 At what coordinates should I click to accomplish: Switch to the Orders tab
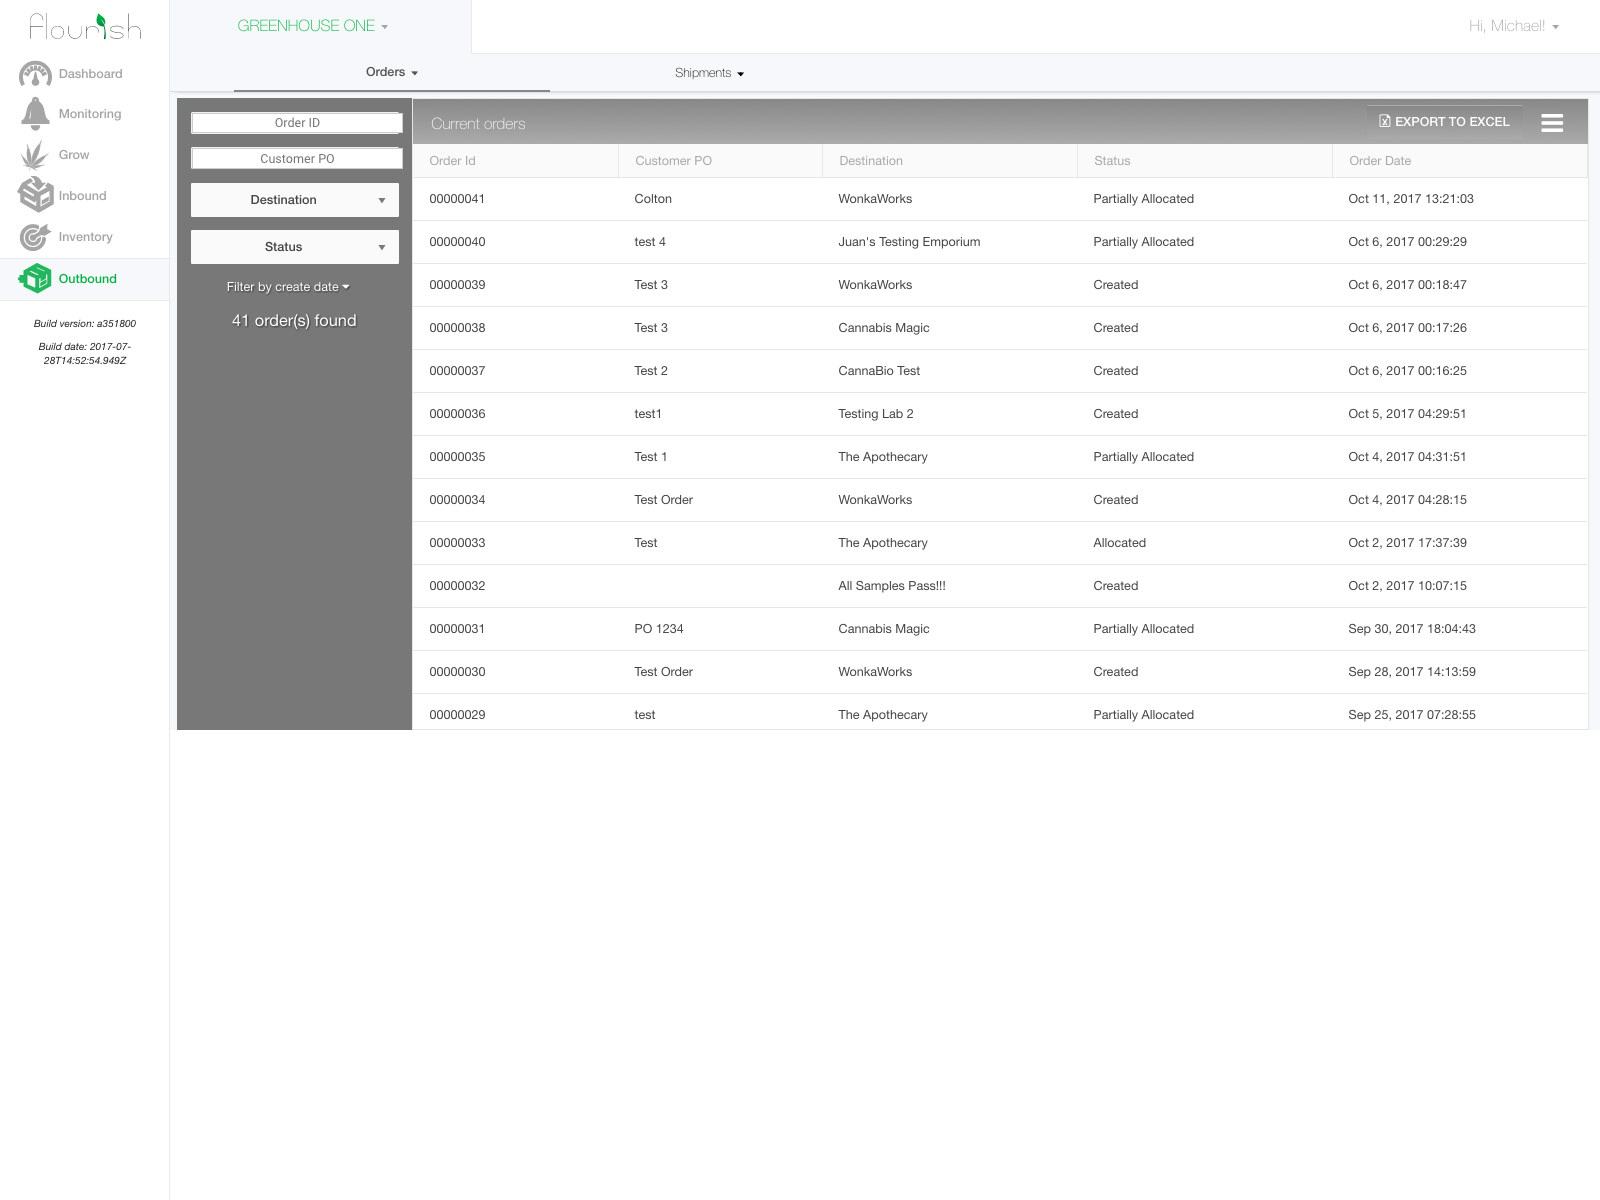coord(391,72)
